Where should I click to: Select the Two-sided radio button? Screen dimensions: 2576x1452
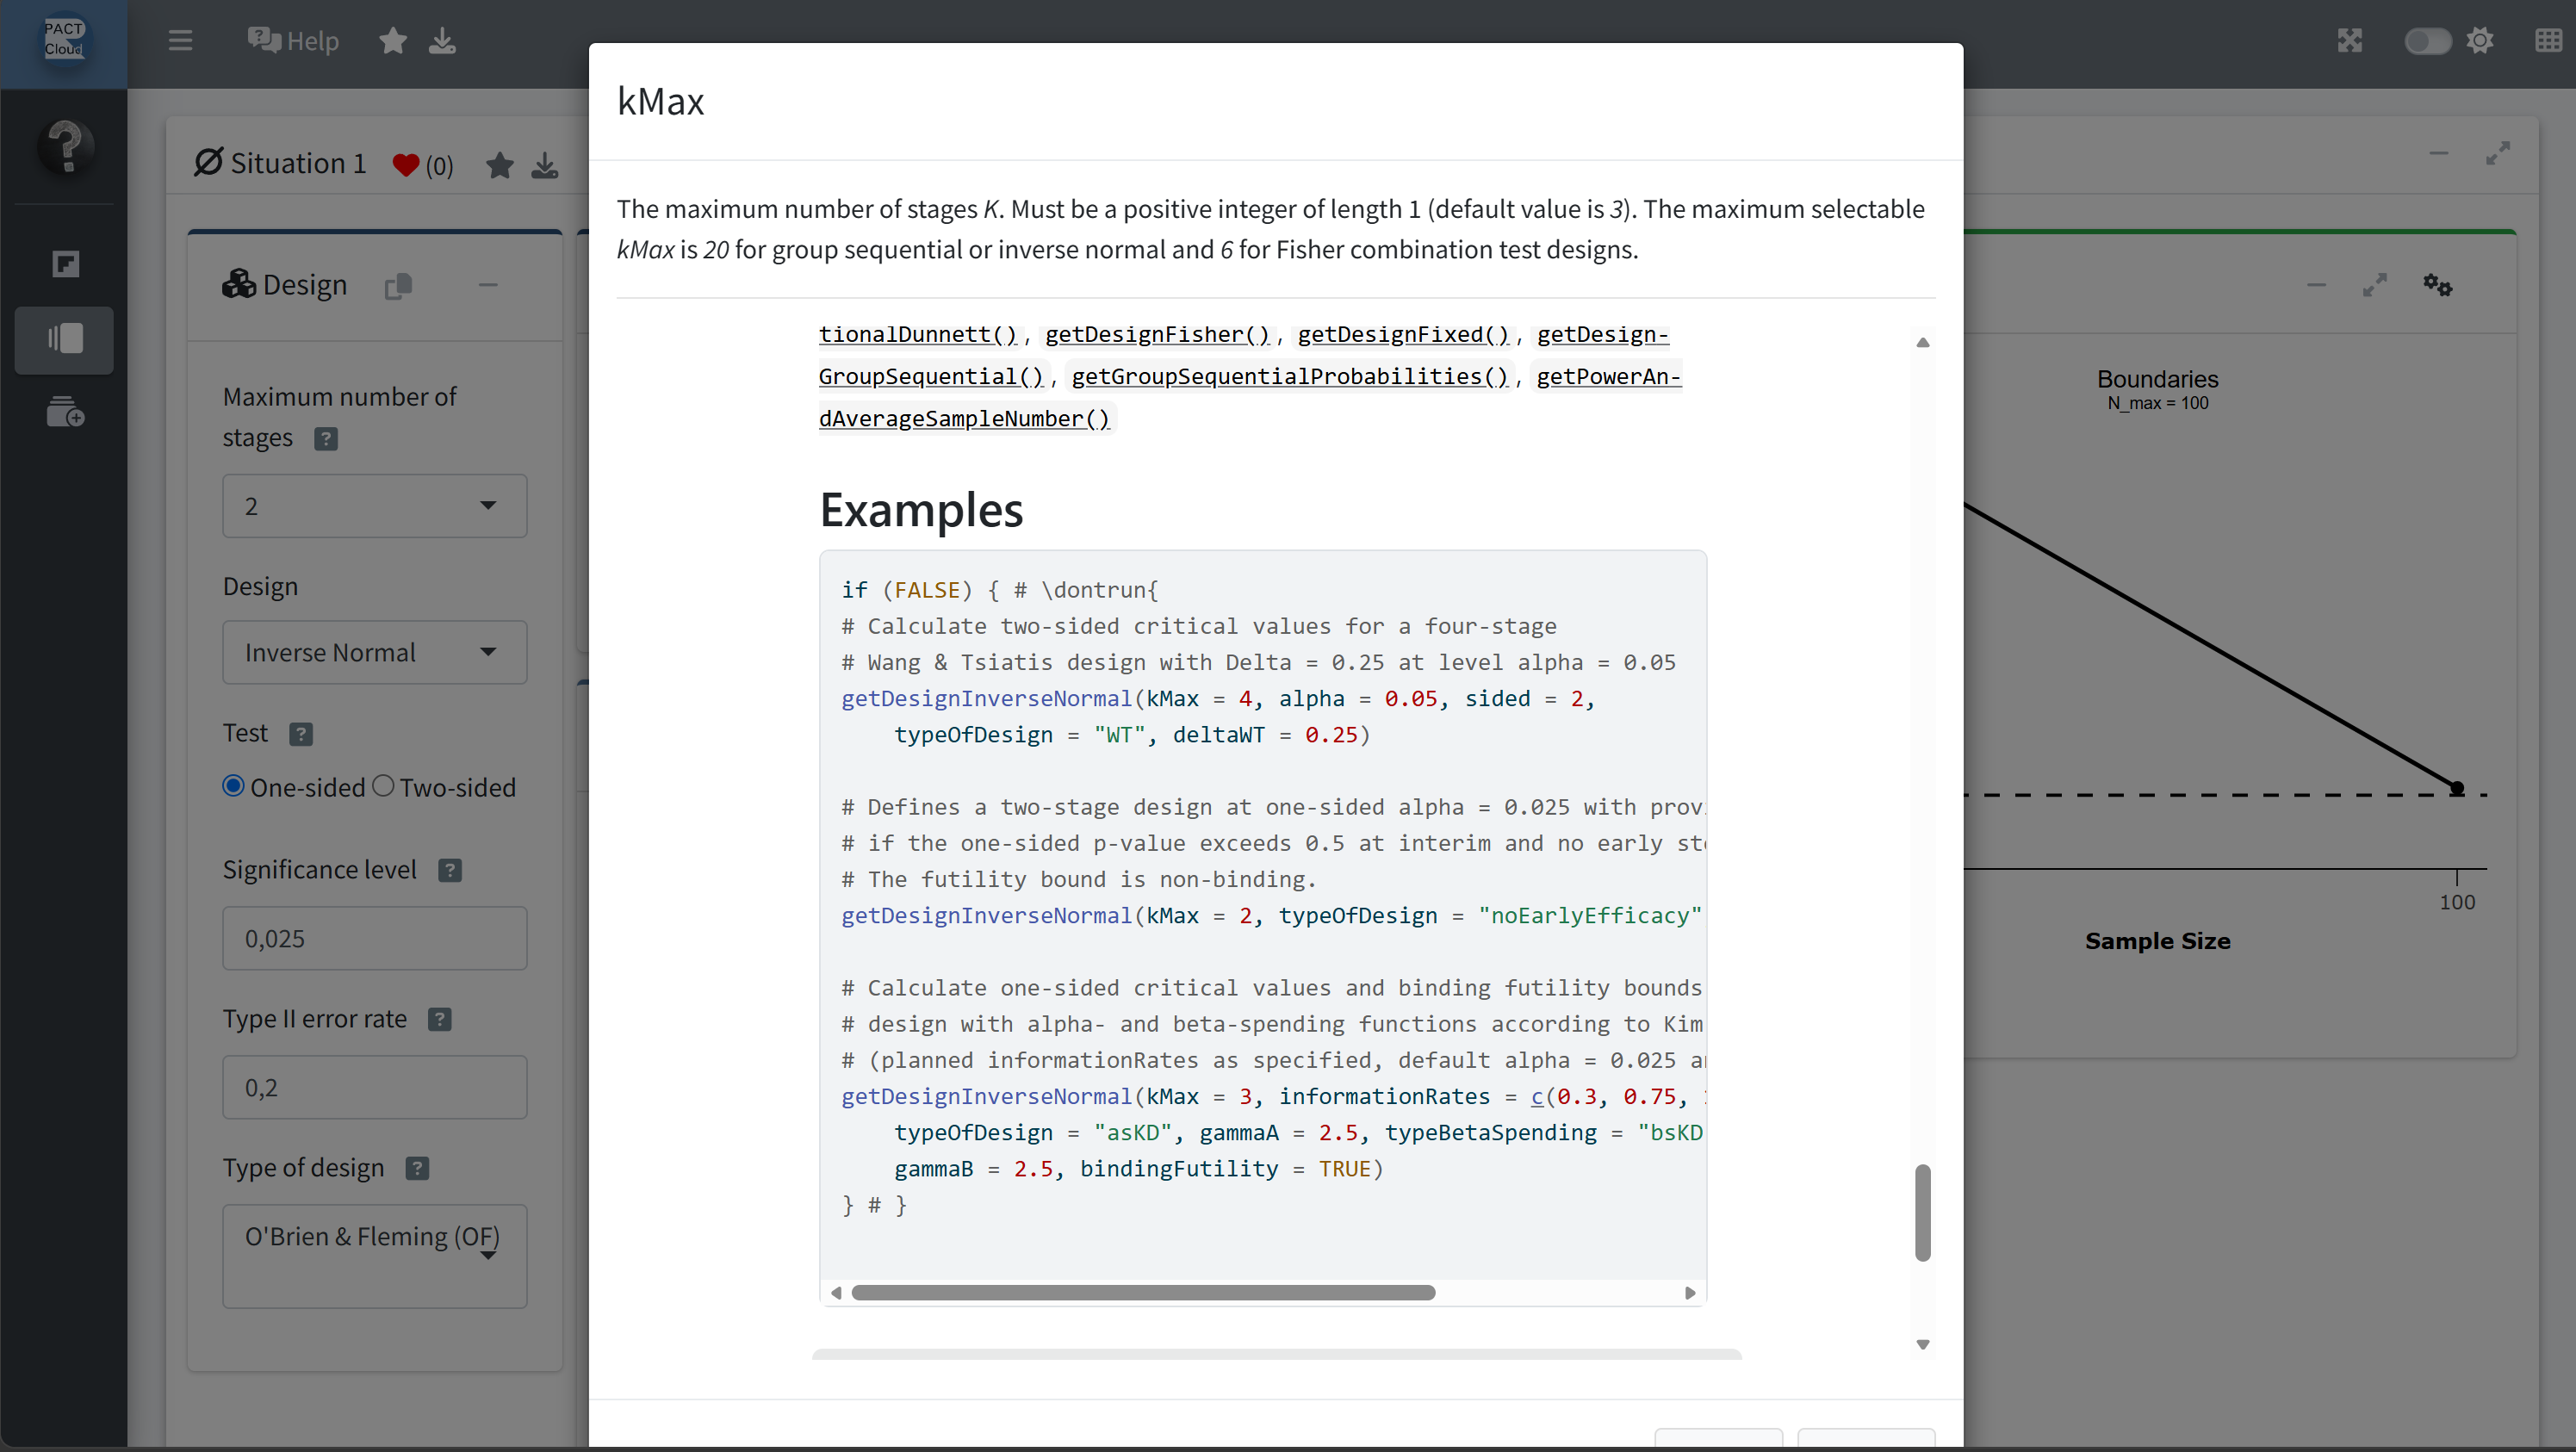point(383,787)
